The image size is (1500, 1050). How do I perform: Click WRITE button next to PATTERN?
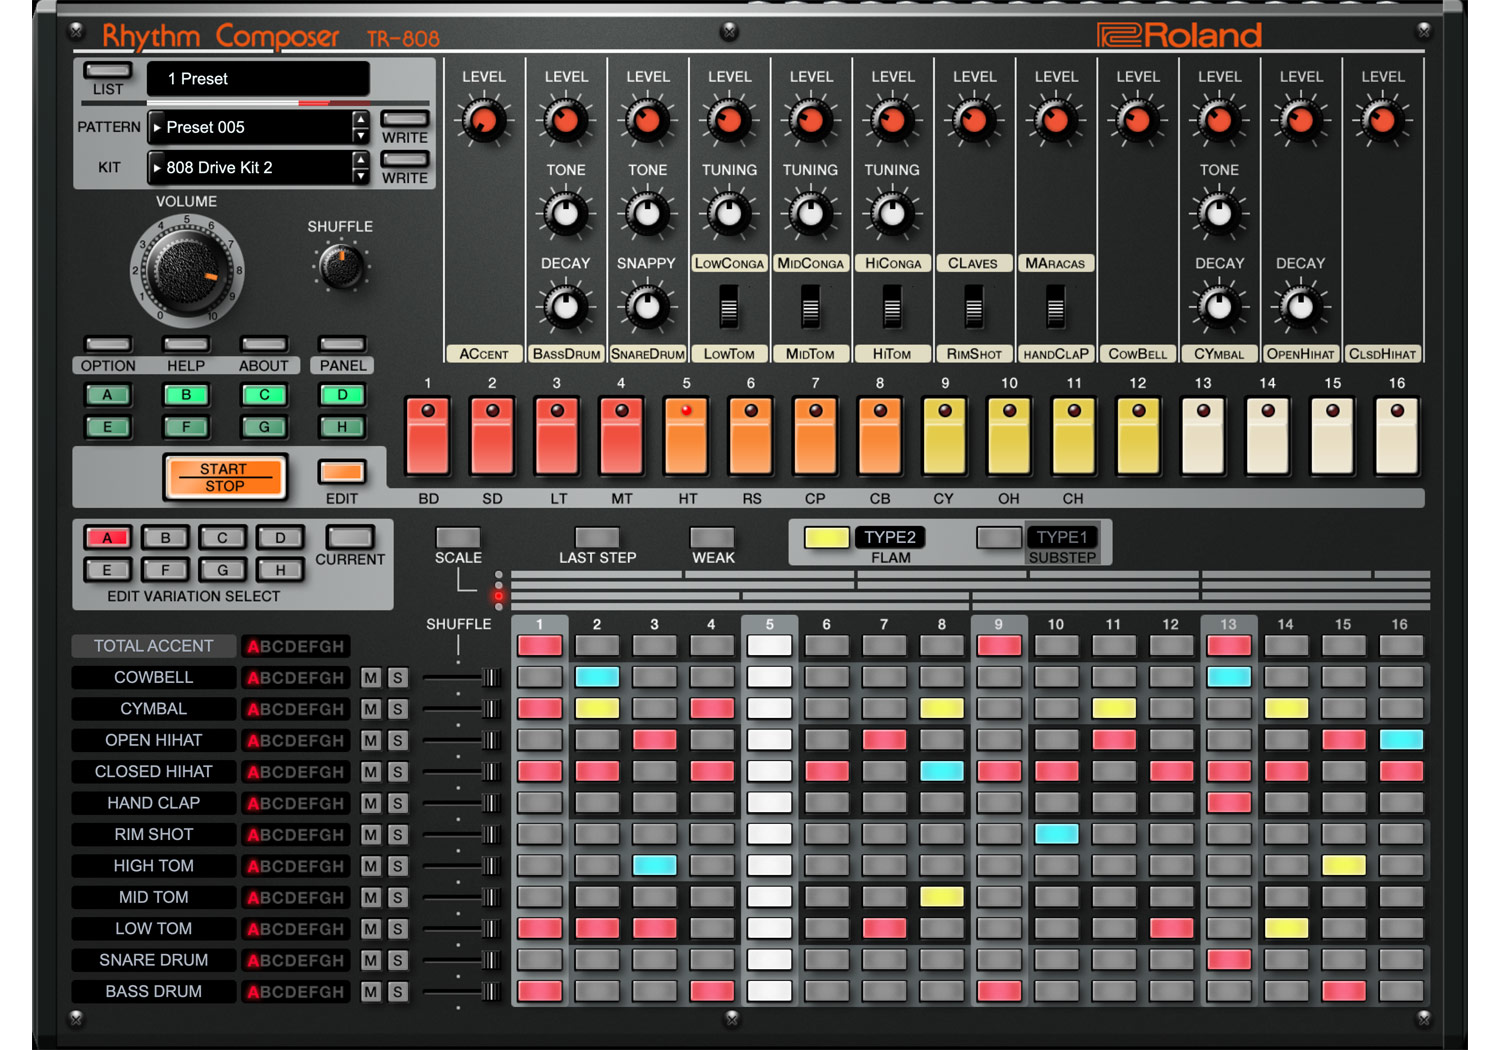point(405,119)
